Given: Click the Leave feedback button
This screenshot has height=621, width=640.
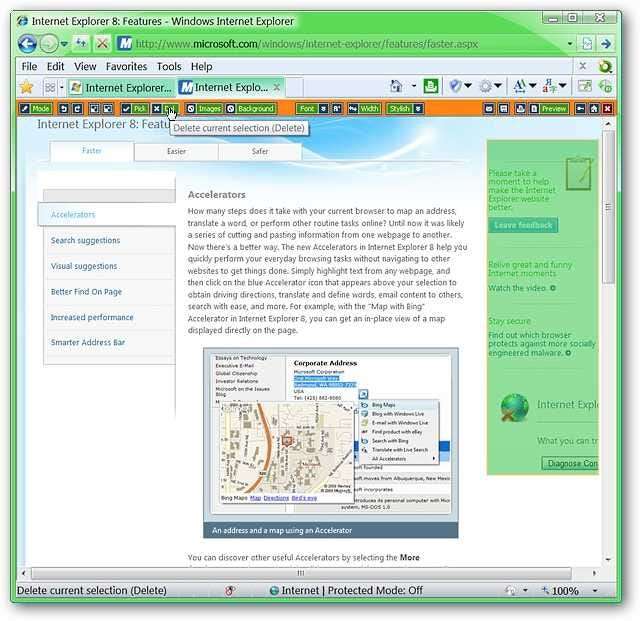Looking at the screenshot, I should 523,225.
